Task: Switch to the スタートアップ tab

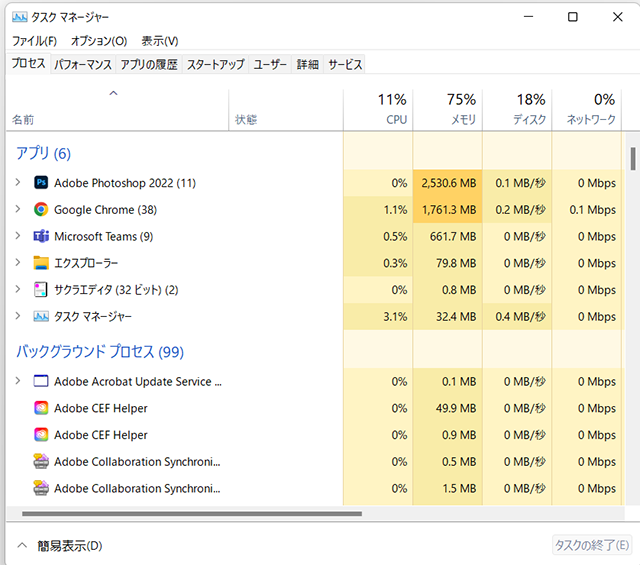Action: coord(216,65)
